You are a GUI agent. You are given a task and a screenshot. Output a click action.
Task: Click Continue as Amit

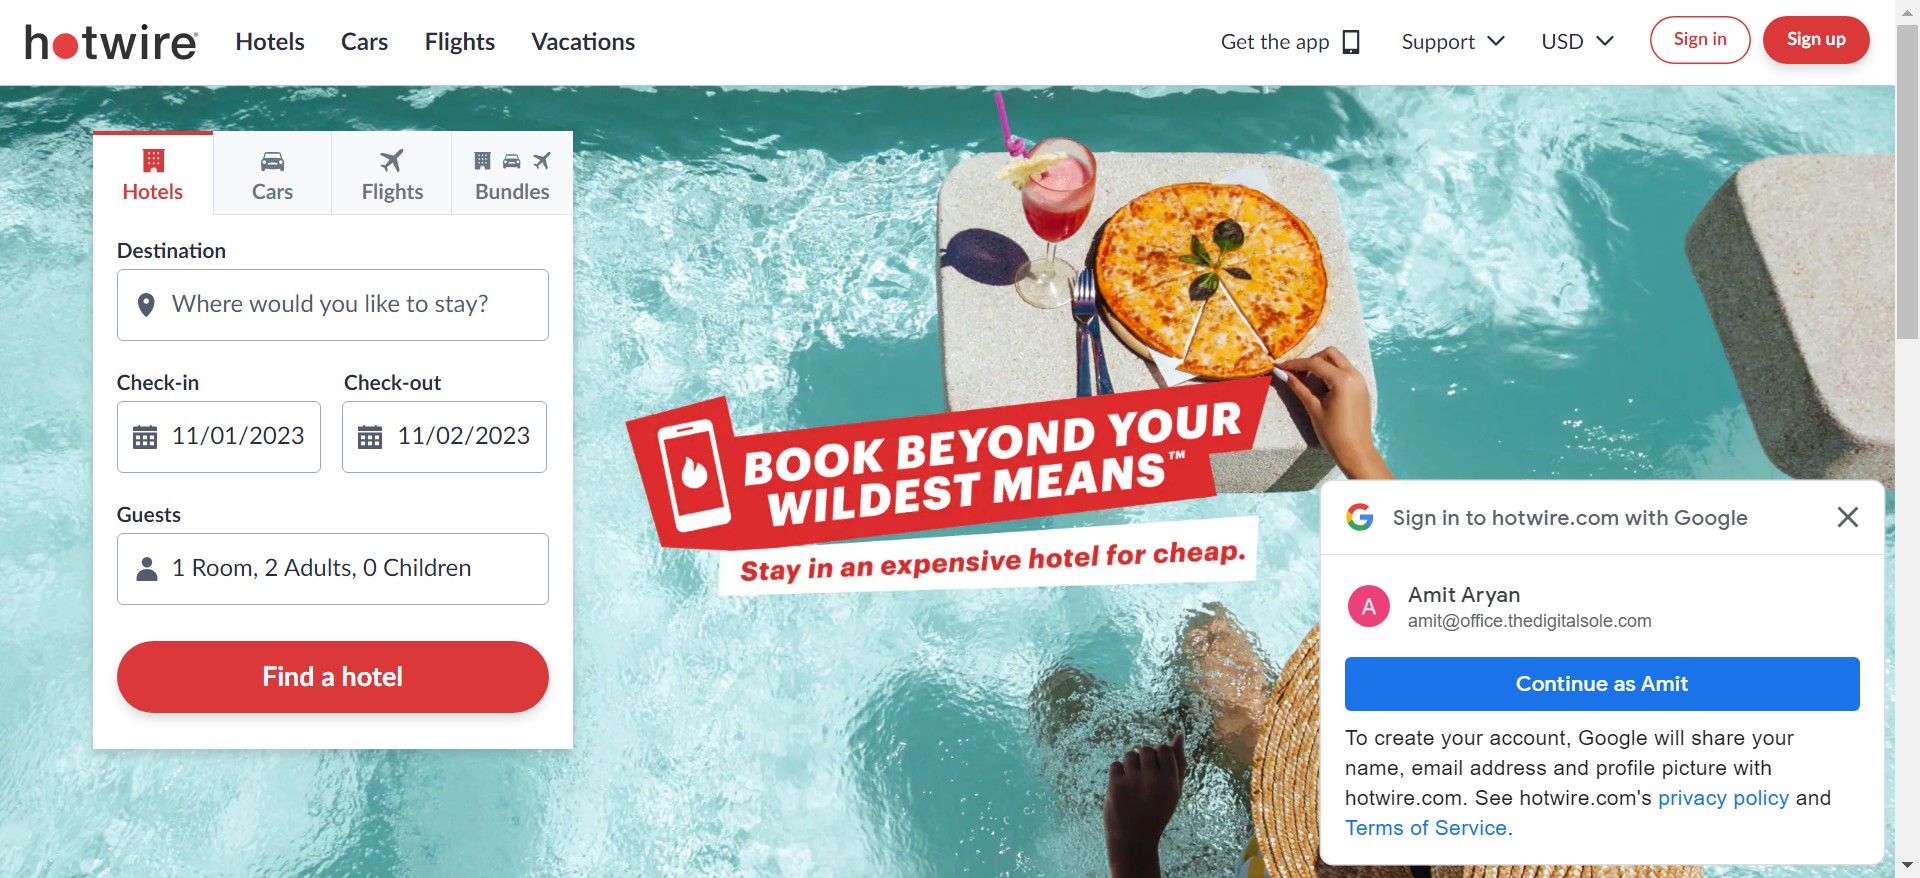[1602, 684]
